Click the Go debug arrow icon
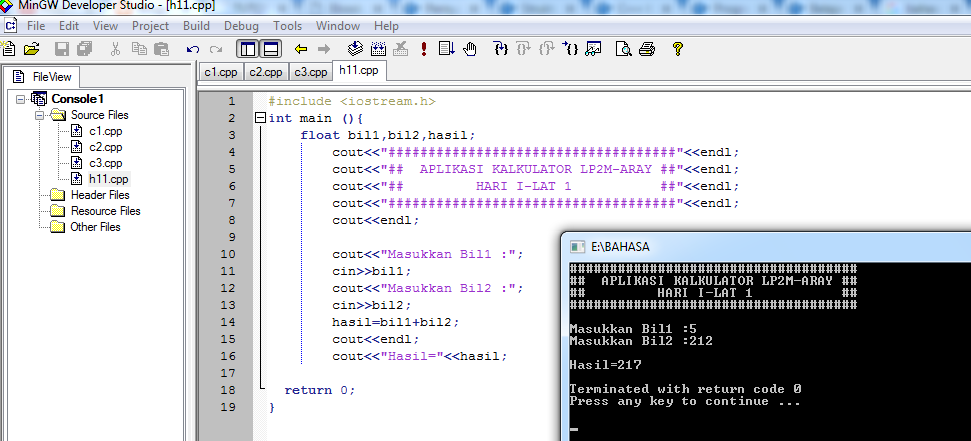Viewport: 971px width, 441px height. click(446, 49)
